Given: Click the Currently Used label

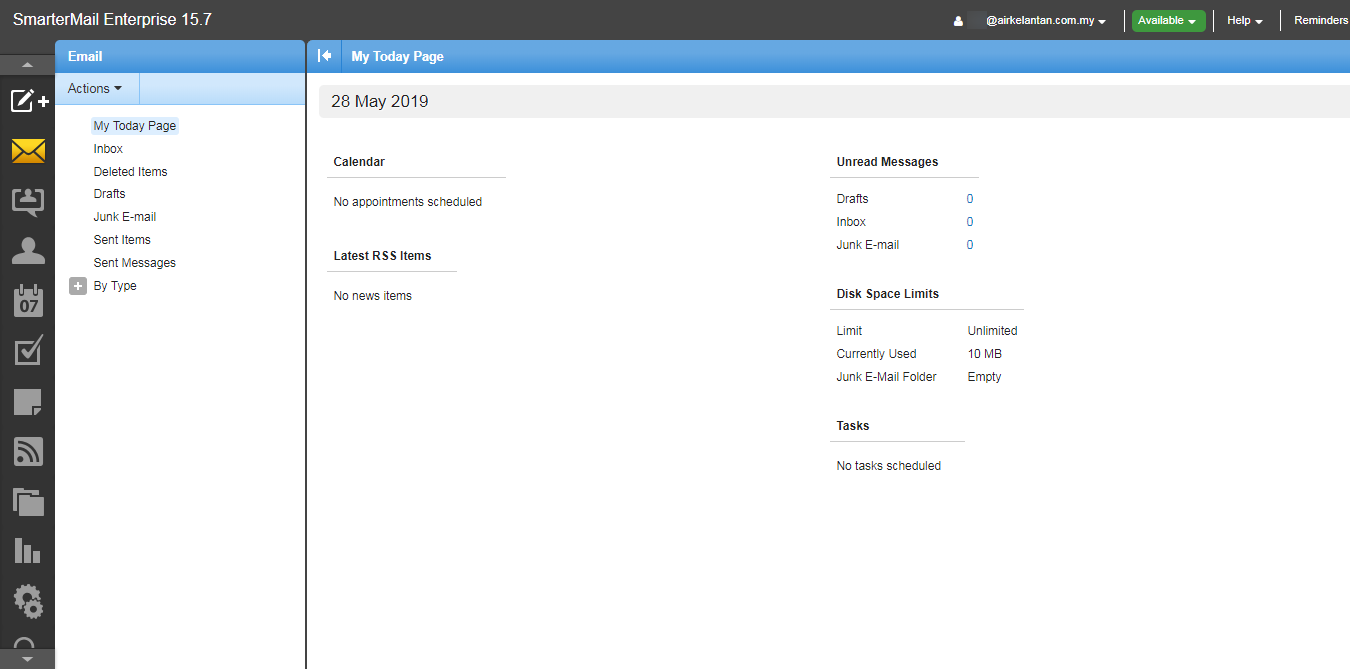Looking at the screenshot, I should 876,354.
